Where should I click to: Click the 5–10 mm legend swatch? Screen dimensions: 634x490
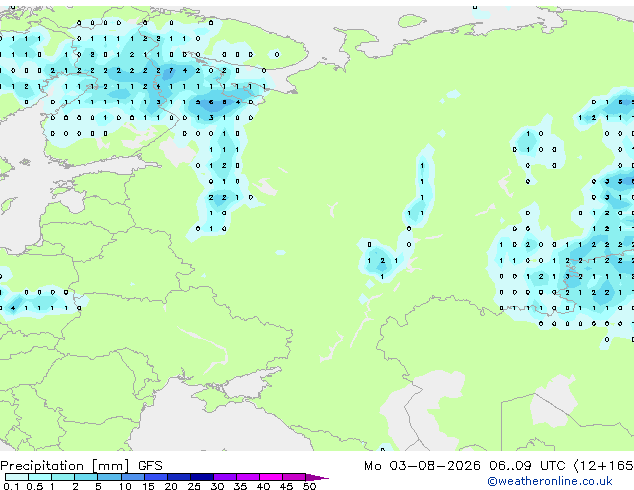pos(109,477)
